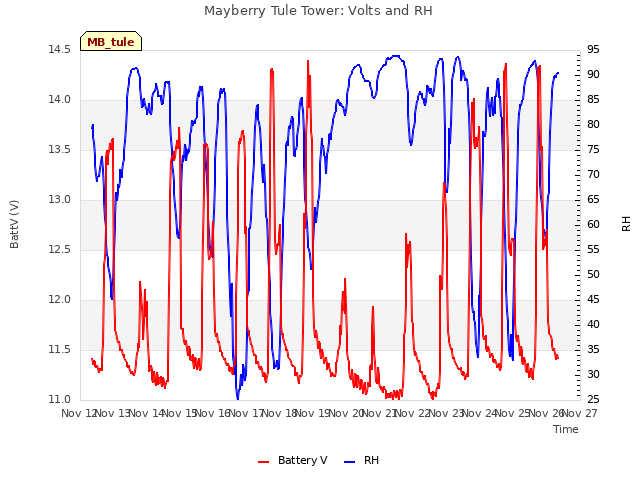Click the 12.5 tick on the left axis
Screen dimensions: 640x480
(x=60, y=250)
